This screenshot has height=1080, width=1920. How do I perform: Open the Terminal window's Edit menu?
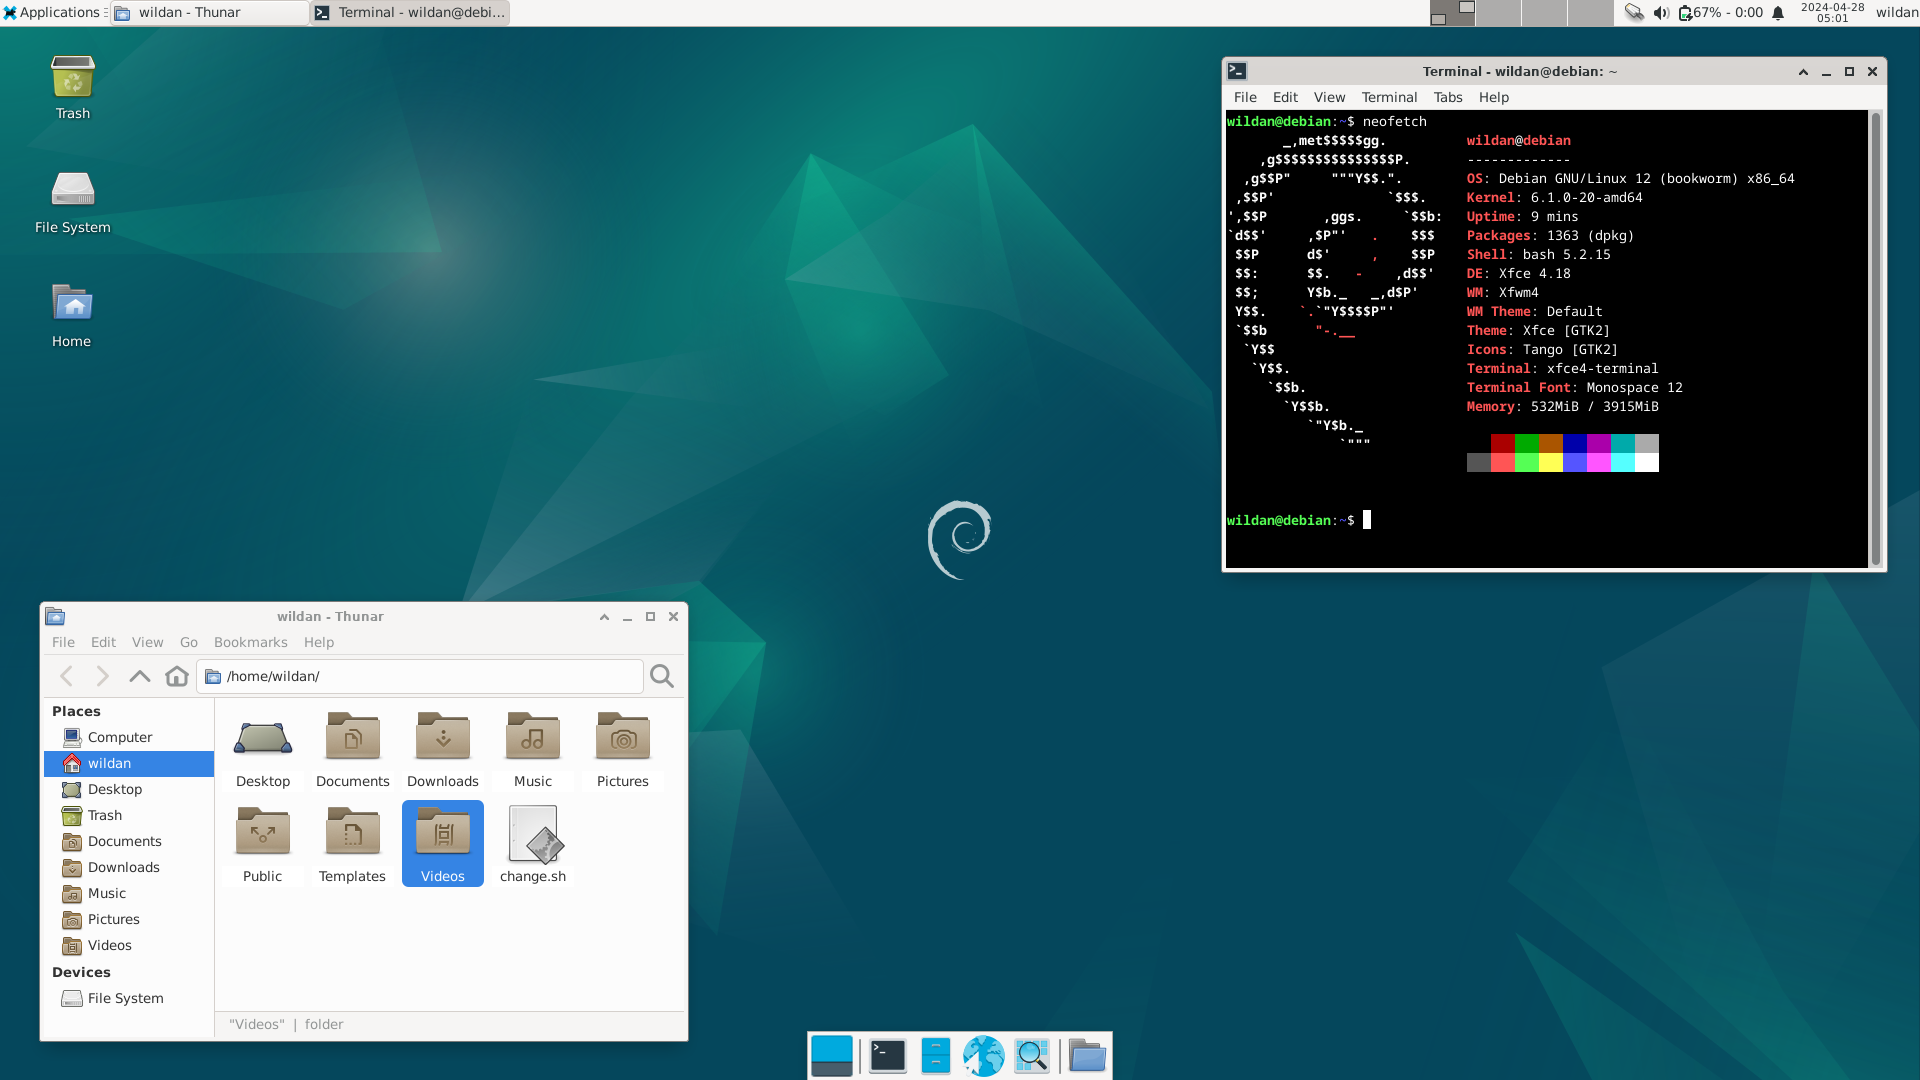1285,97
